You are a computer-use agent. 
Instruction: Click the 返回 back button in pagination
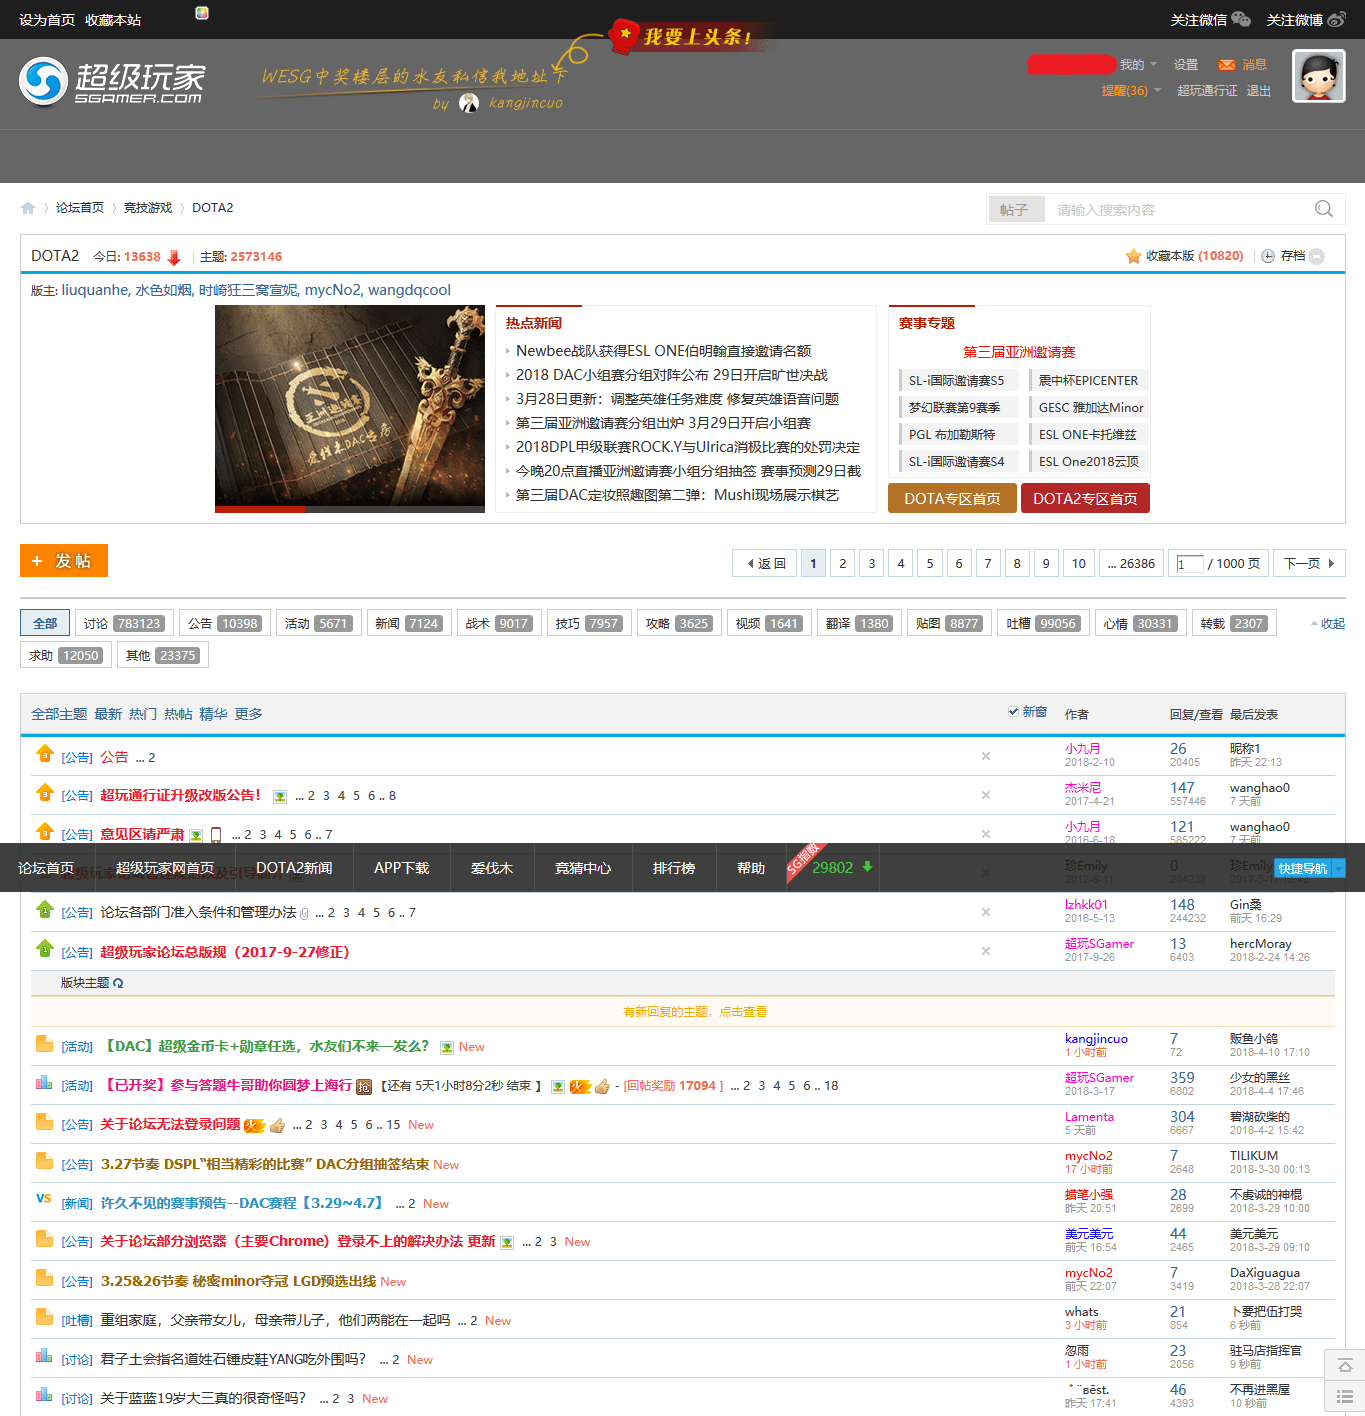click(766, 563)
